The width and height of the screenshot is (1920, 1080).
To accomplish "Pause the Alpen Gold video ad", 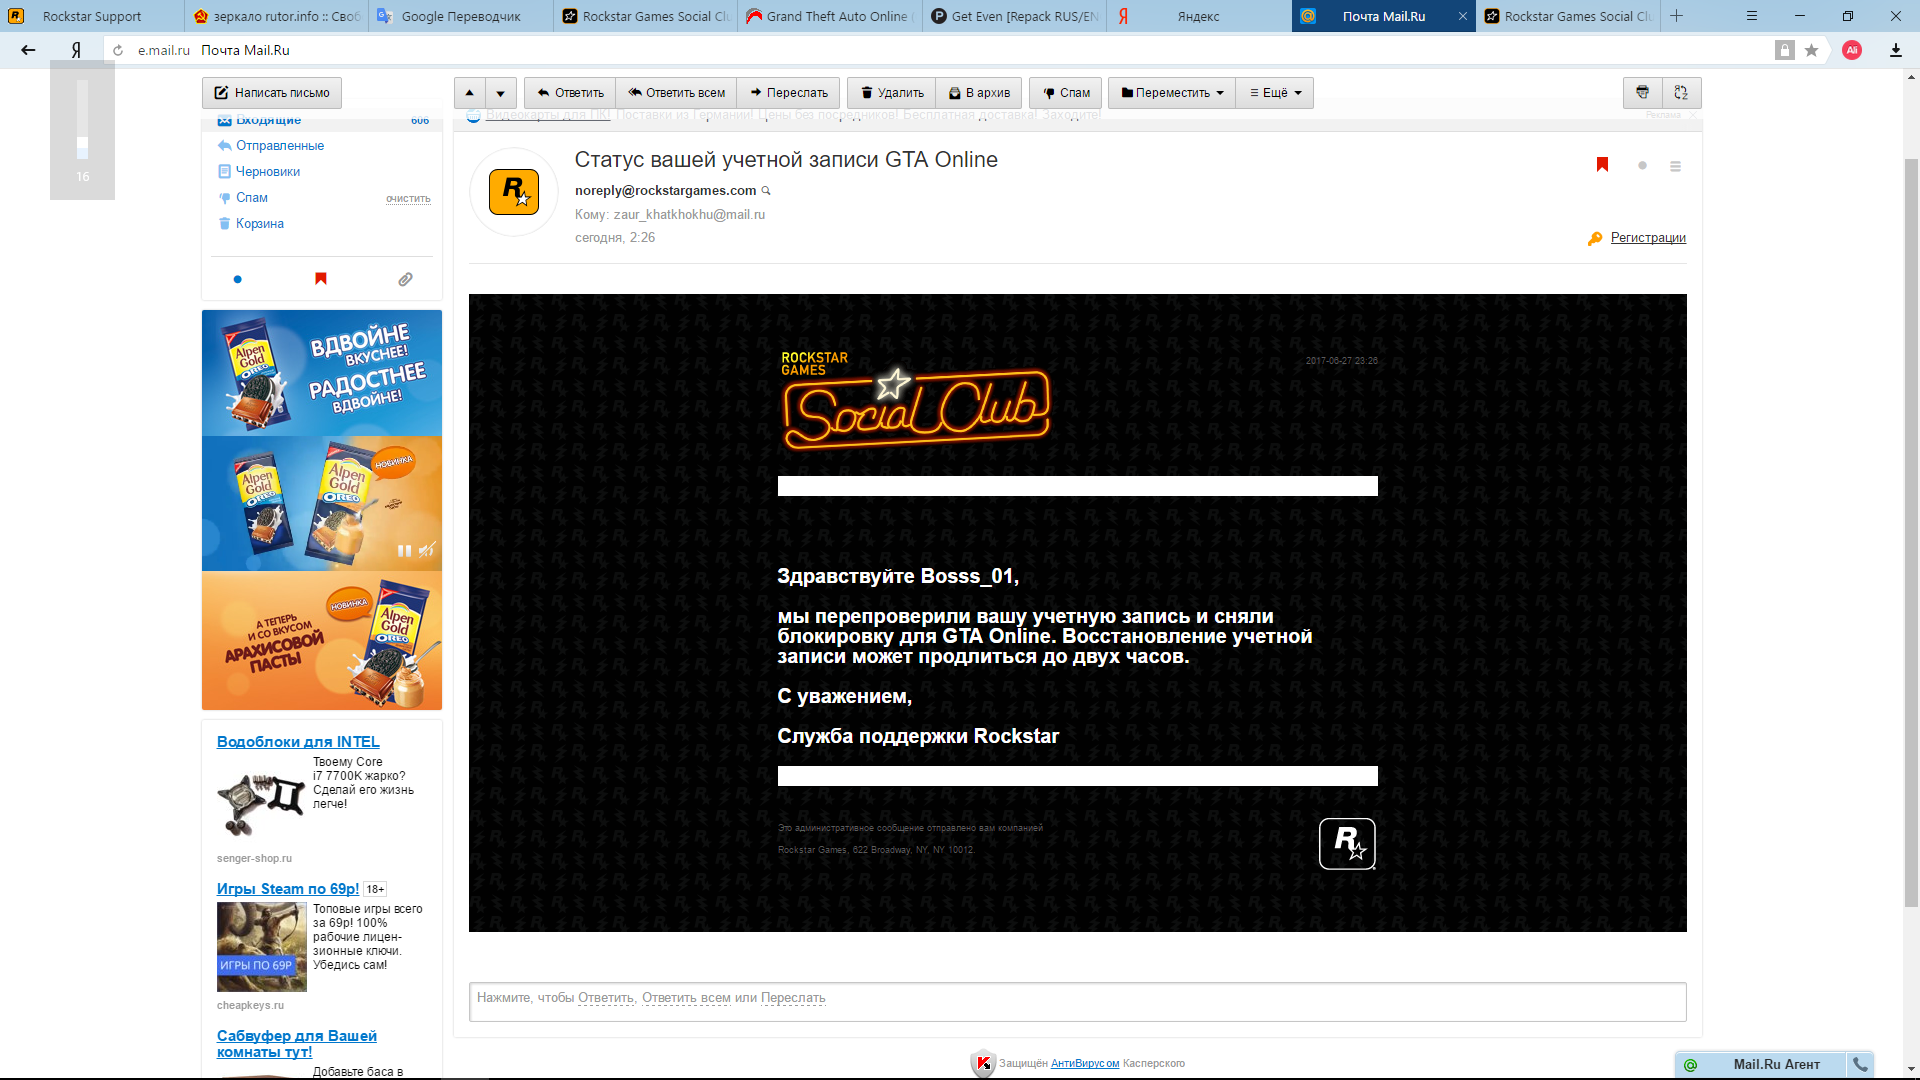I will pyautogui.click(x=404, y=551).
